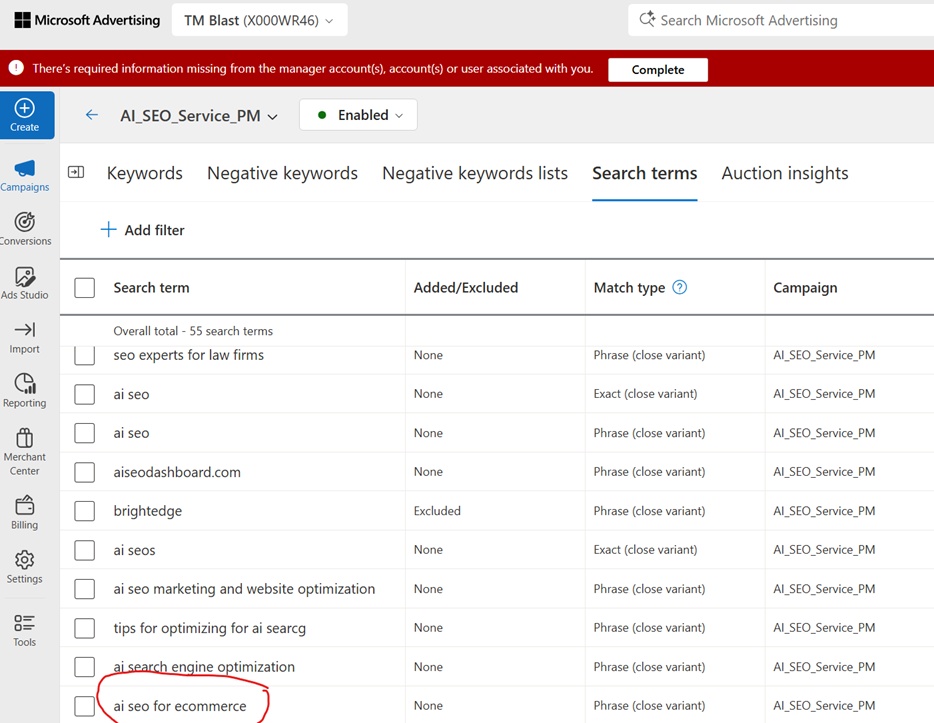Switch to the Negative keywords tab

pos(282,173)
